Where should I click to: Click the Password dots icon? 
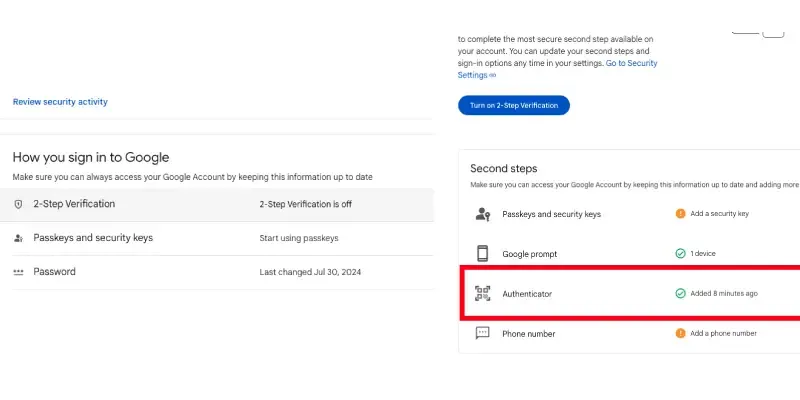coord(18,272)
